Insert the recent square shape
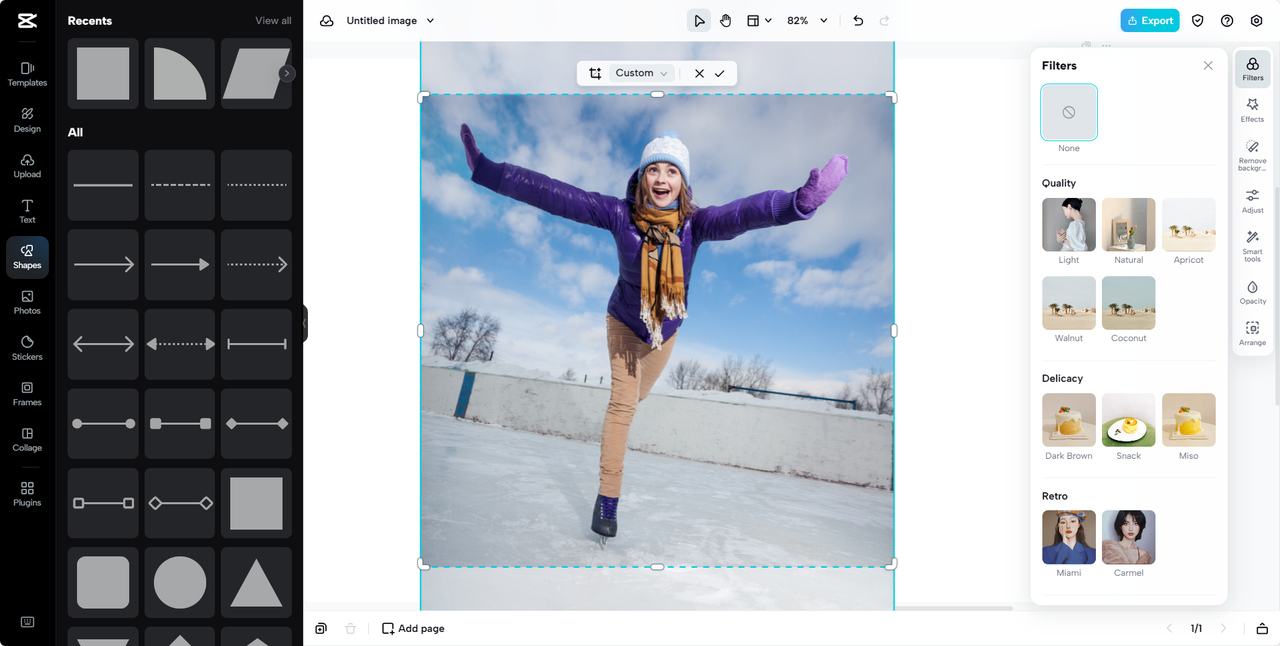 tap(103, 73)
